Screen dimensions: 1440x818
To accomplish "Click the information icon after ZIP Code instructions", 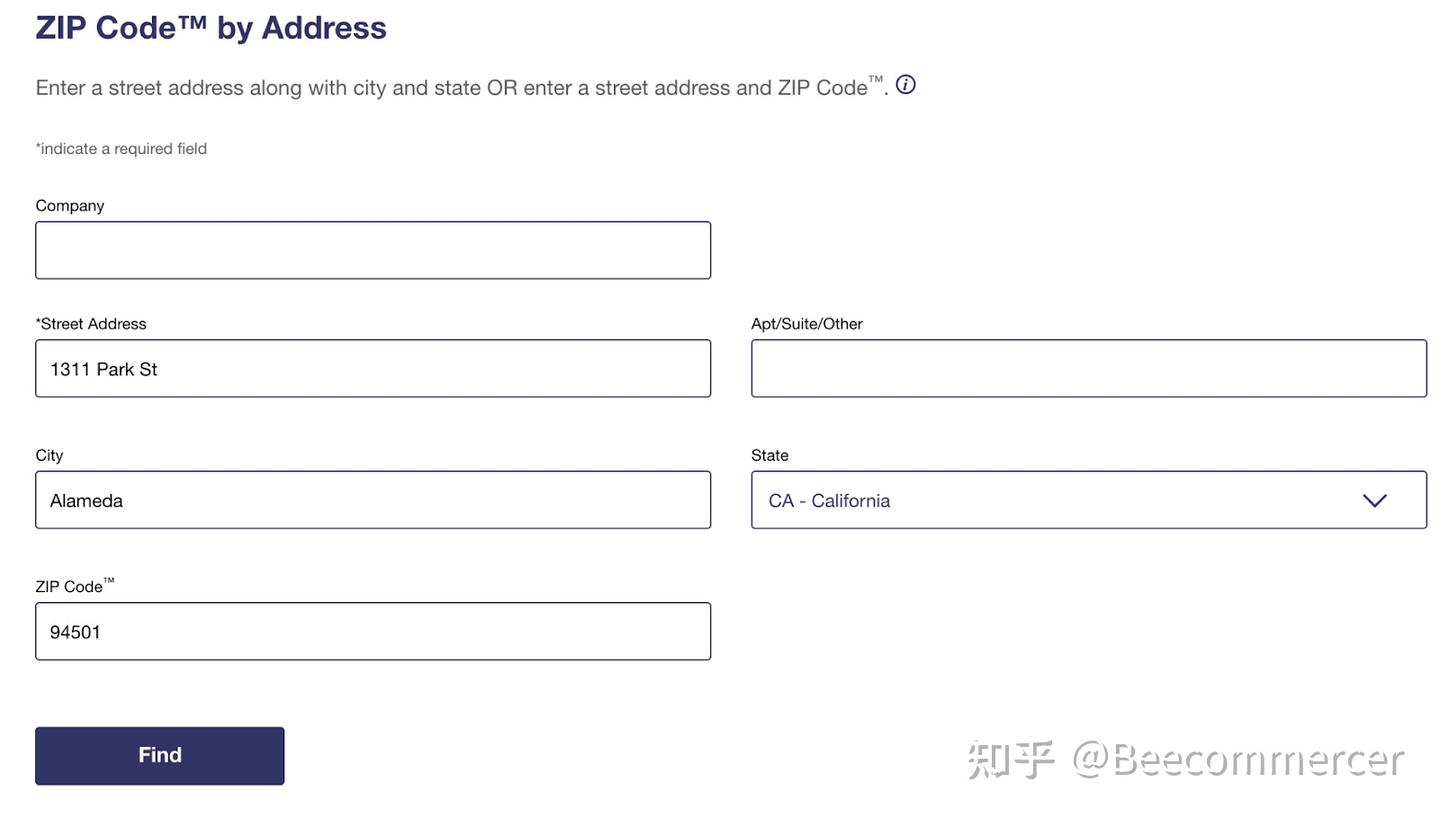I will pos(905,85).
